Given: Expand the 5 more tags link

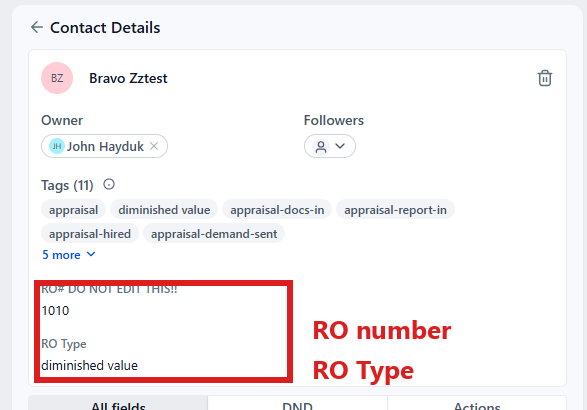Looking at the screenshot, I should (69, 255).
